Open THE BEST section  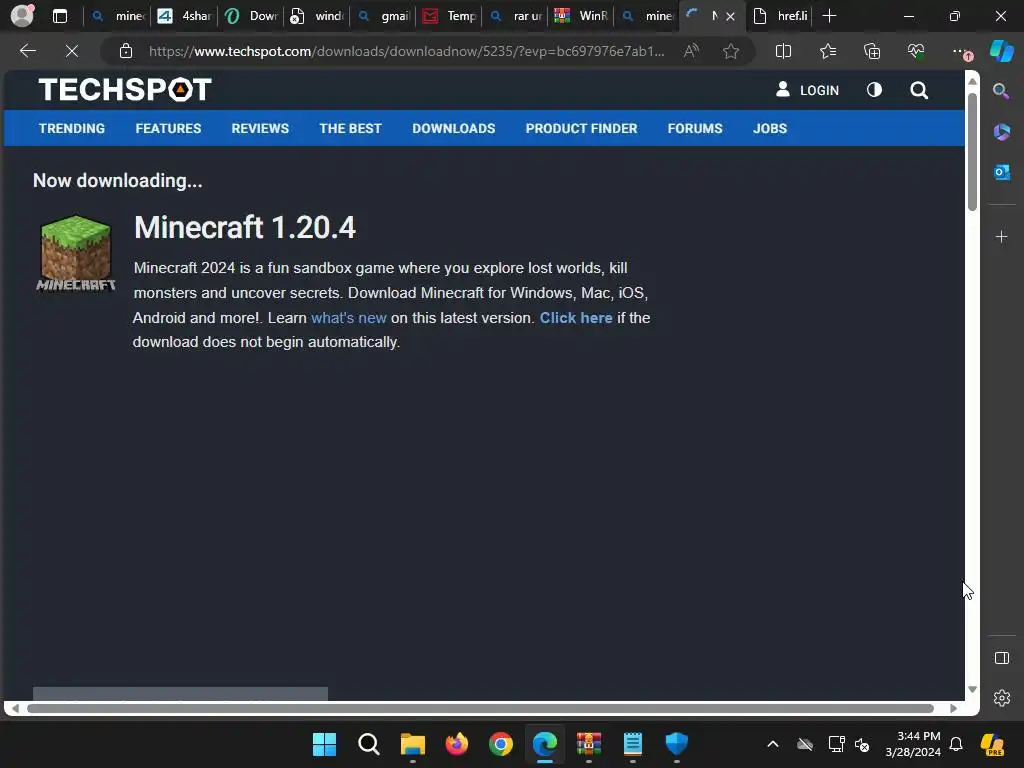pyautogui.click(x=350, y=129)
